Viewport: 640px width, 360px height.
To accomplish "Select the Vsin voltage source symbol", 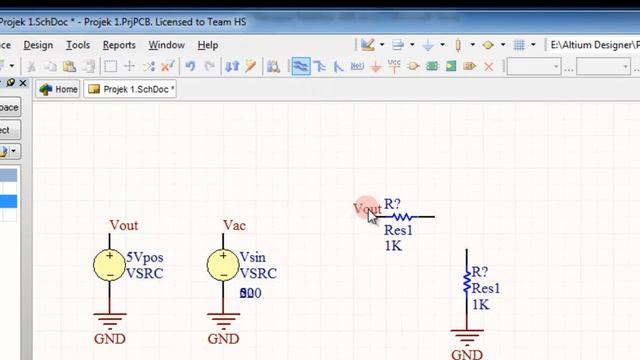I will pyautogui.click(x=223, y=265).
